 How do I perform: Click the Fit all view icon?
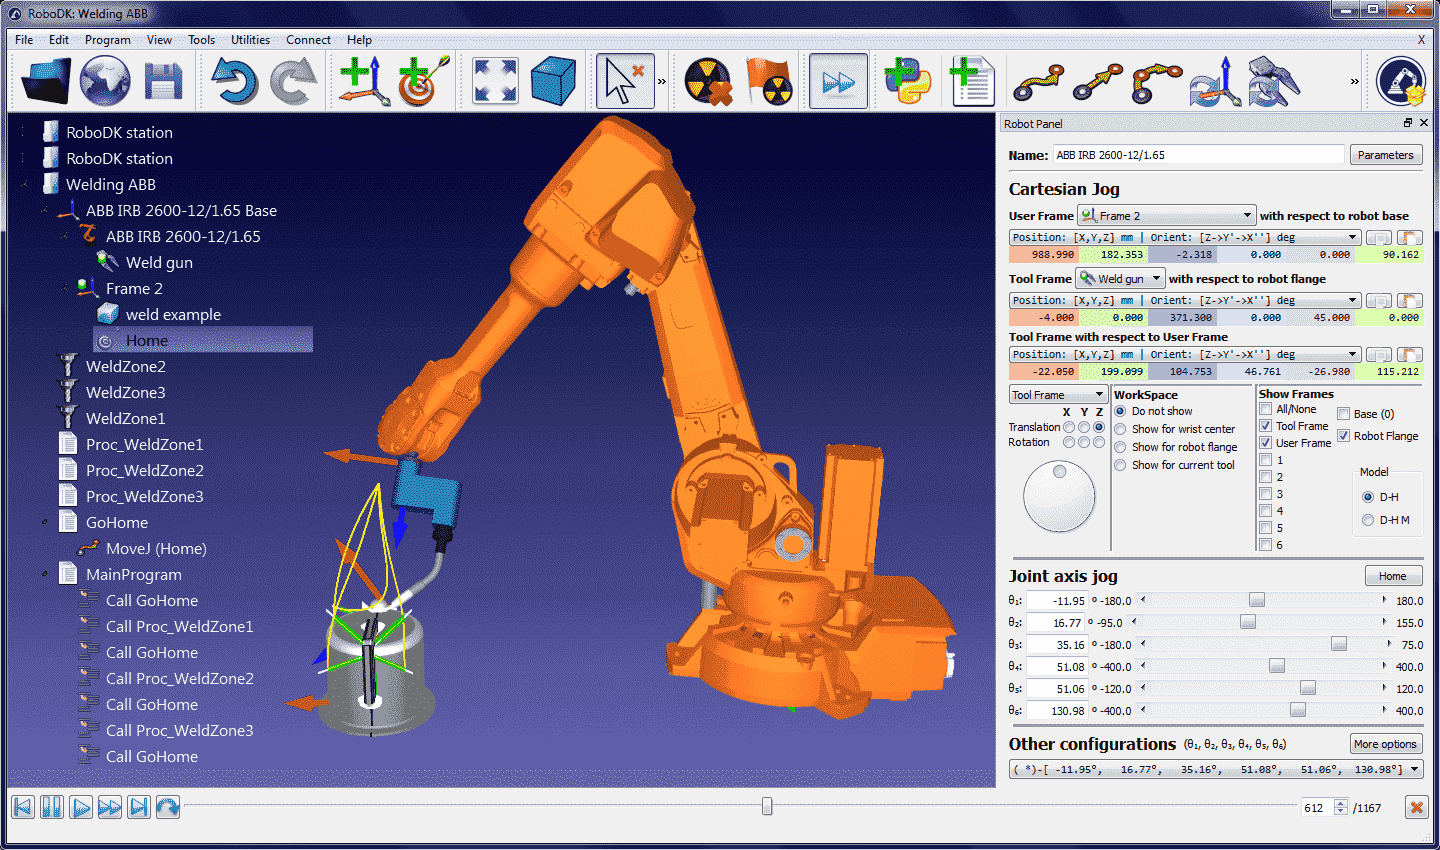pos(495,82)
